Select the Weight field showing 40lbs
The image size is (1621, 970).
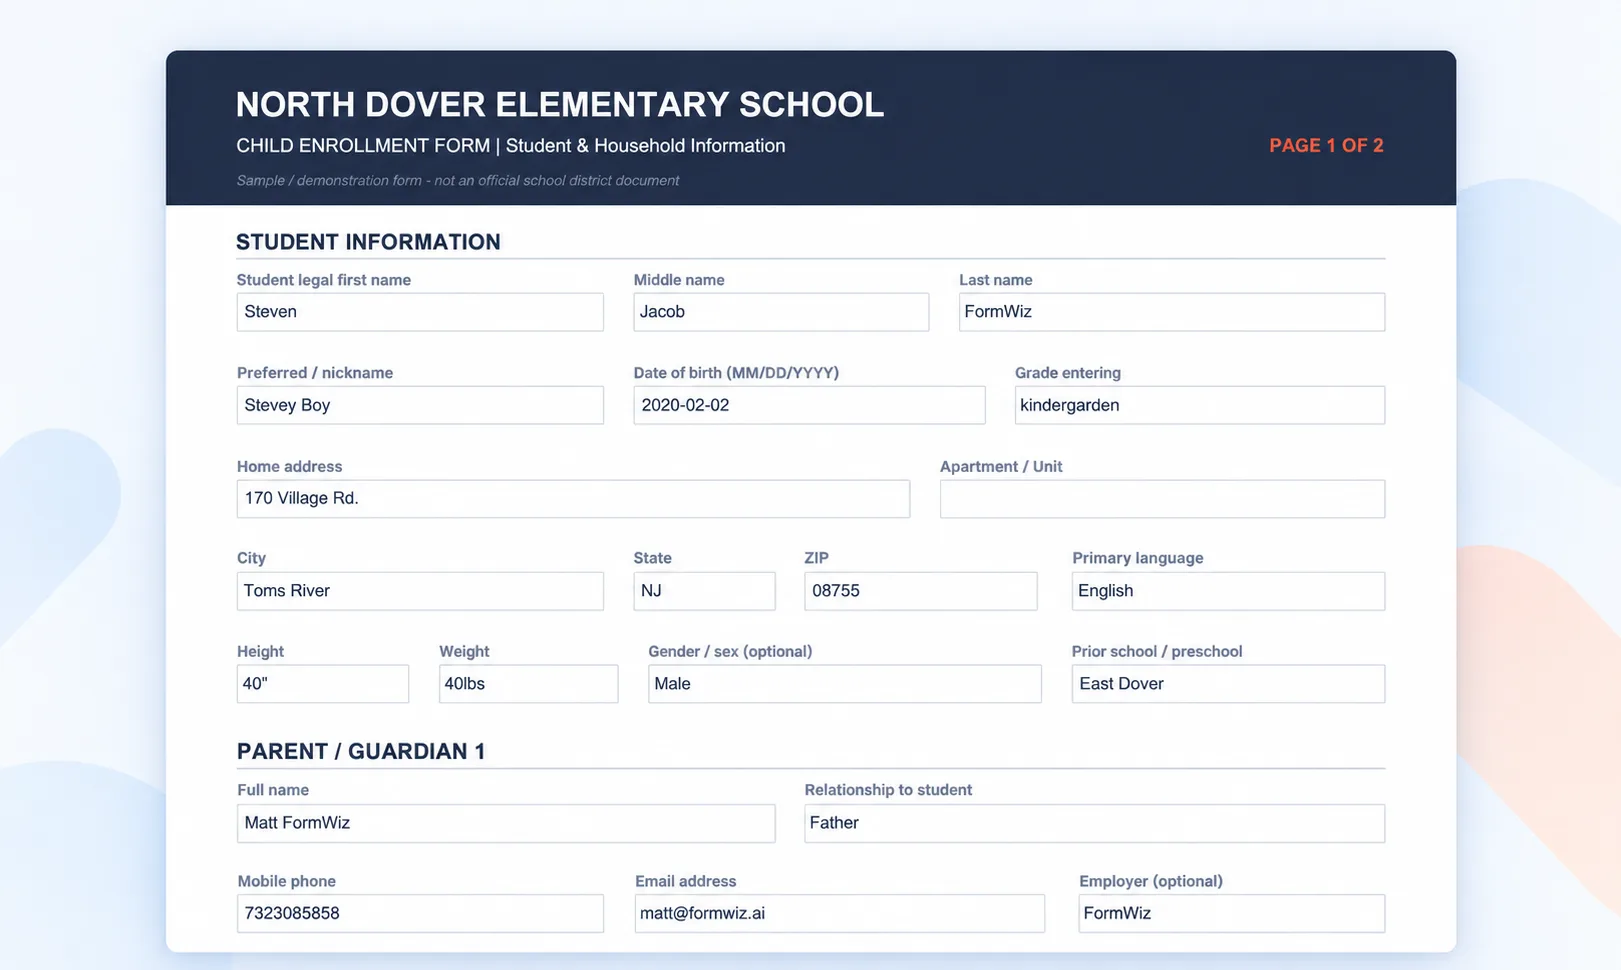tap(528, 684)
